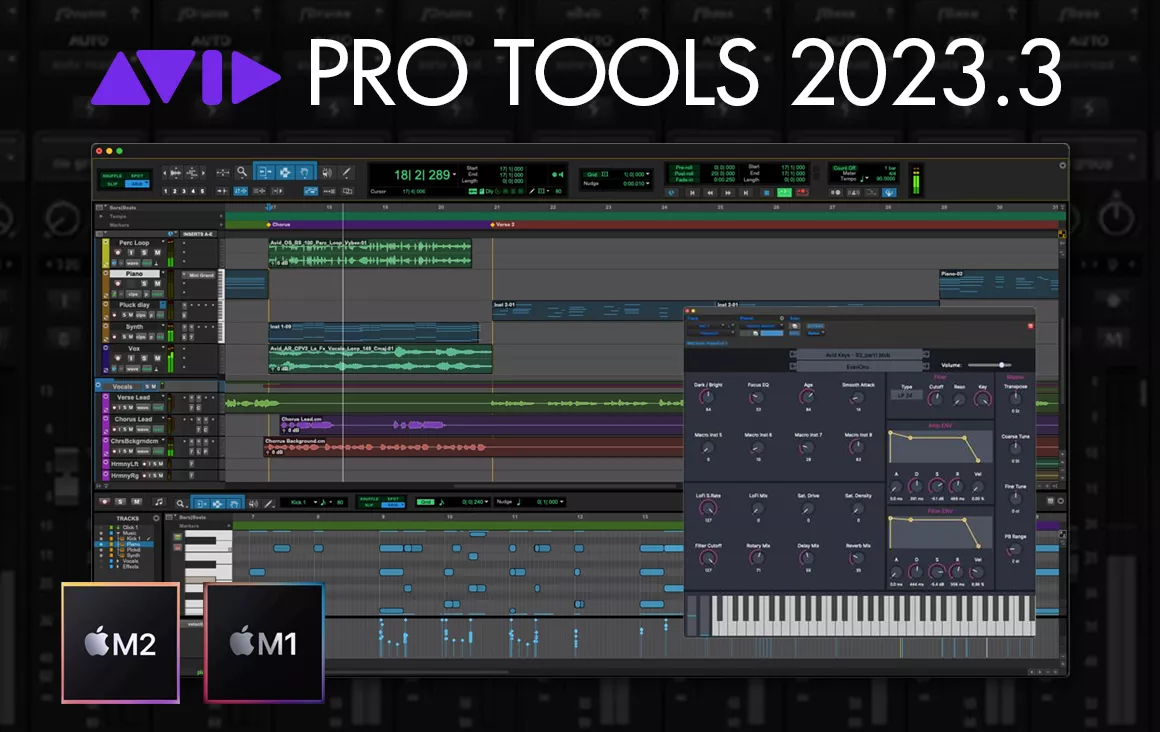The width and height of the screenshot is (1160, 732).
Task: Enable Shuffle edit mode
Action: click(112, 174)
